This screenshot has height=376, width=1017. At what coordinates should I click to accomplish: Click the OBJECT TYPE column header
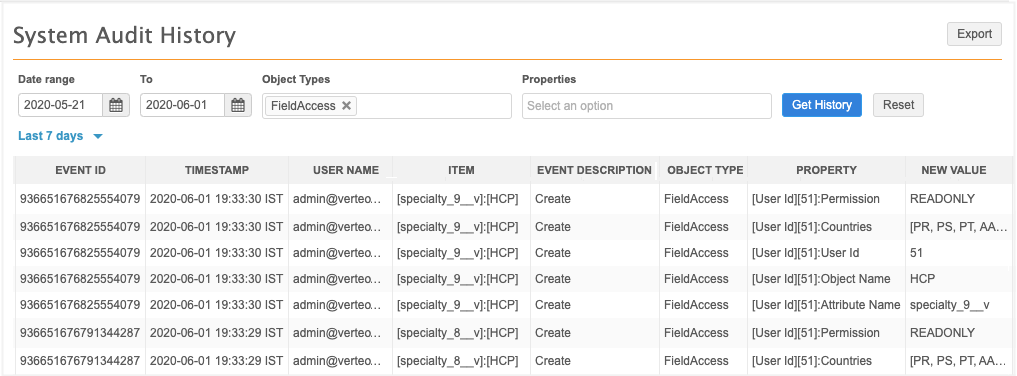tap(705, 170)
